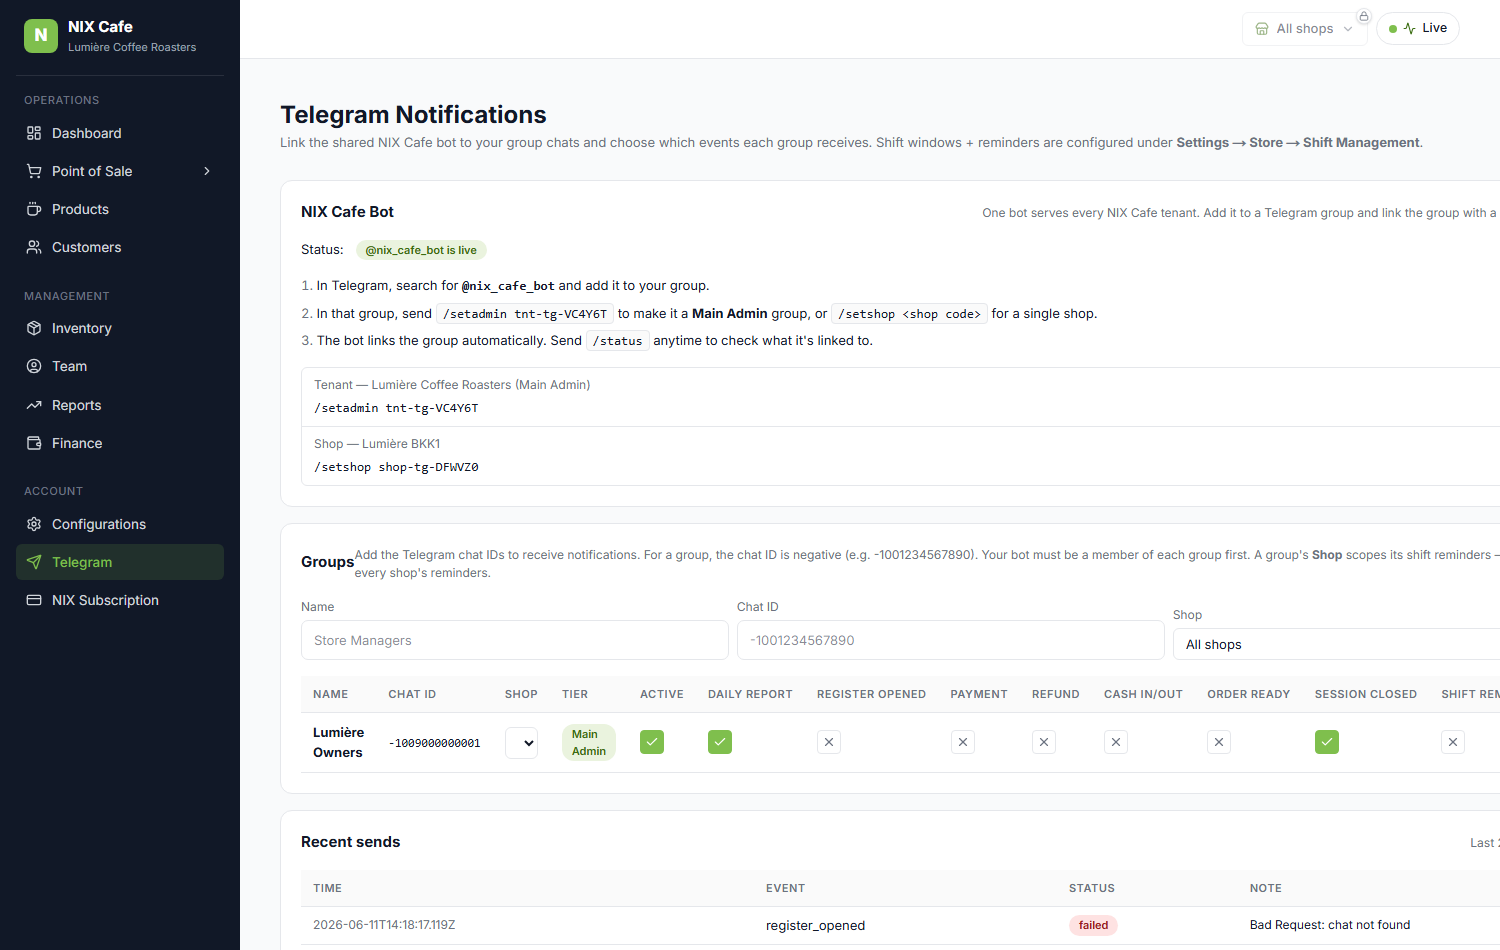Click the Lumière Owners group name
This screenshot has height=950, width=1500.
(339, 743)
